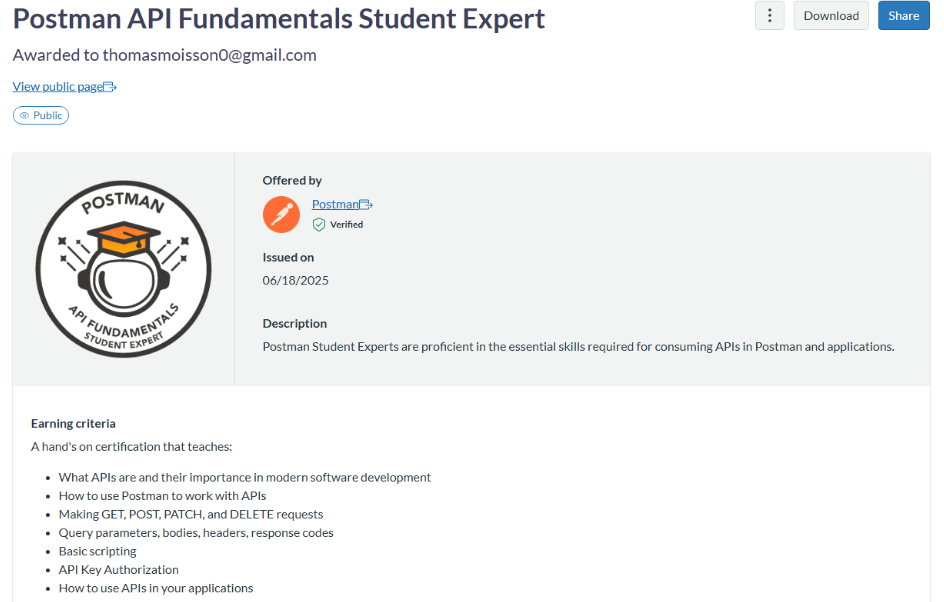This screenshot has width=944, height=602.
Task: Click the Earning criteria heading
Action: click(x=73, y=423)
